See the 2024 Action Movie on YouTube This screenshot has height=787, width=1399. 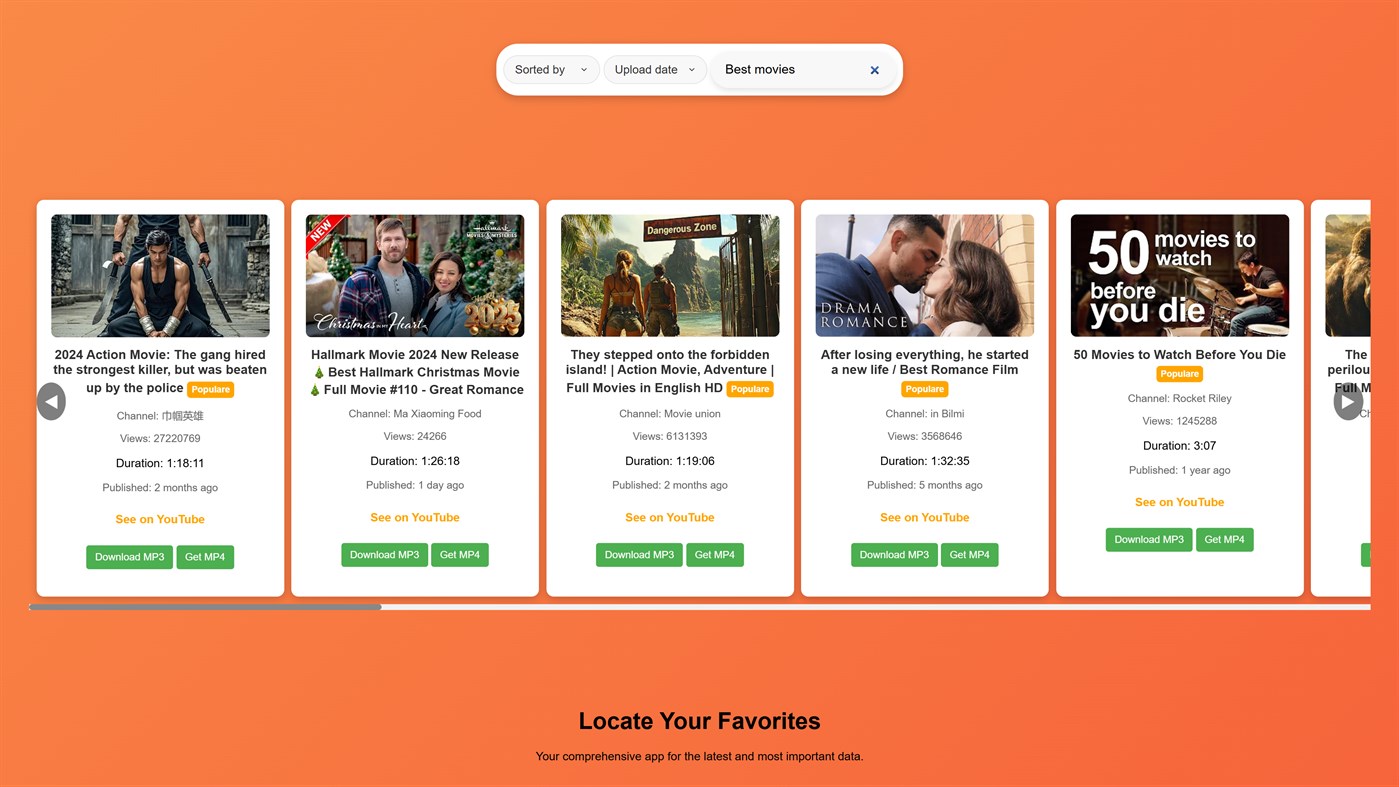click(160, 519)
